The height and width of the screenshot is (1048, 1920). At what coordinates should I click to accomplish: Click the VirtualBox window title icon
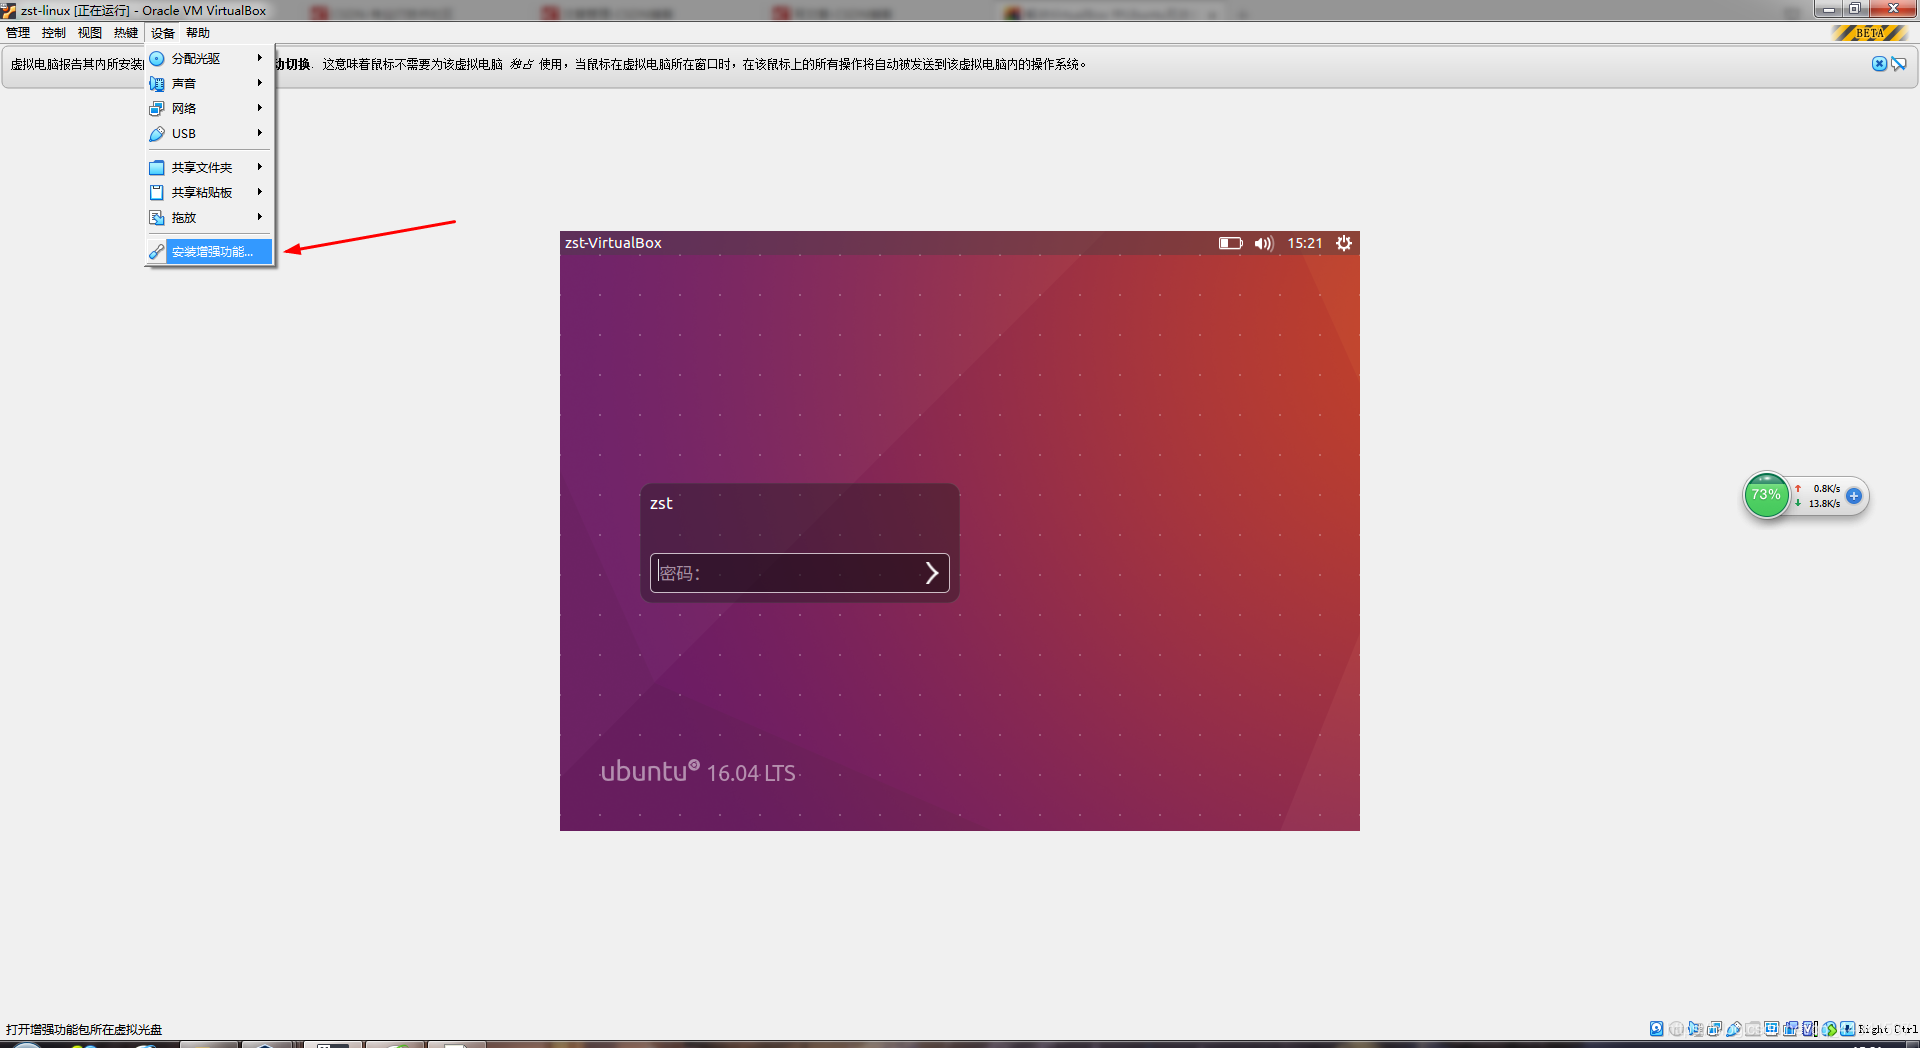[x=8, y=11]
